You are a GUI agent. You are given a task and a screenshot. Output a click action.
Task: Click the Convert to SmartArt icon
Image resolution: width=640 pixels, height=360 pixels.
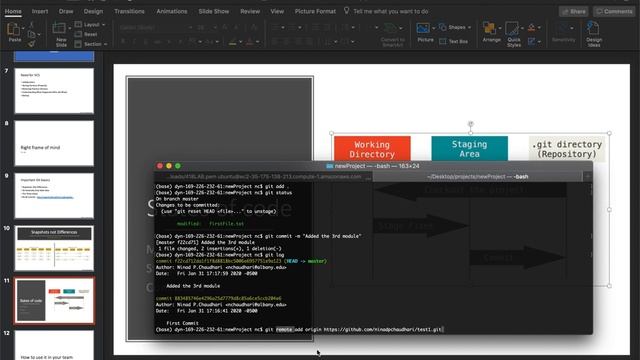pyautogui.click(x=390, y=29)
